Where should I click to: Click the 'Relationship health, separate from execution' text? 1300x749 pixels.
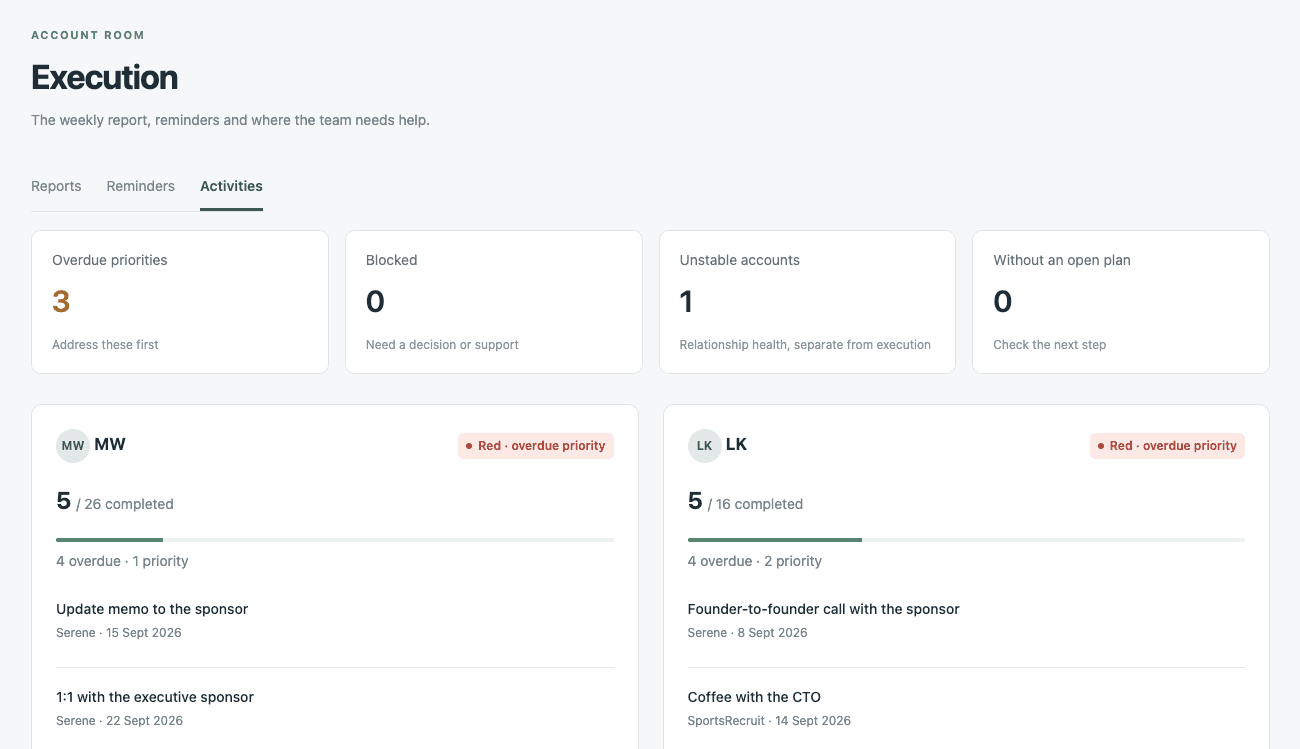805,345
